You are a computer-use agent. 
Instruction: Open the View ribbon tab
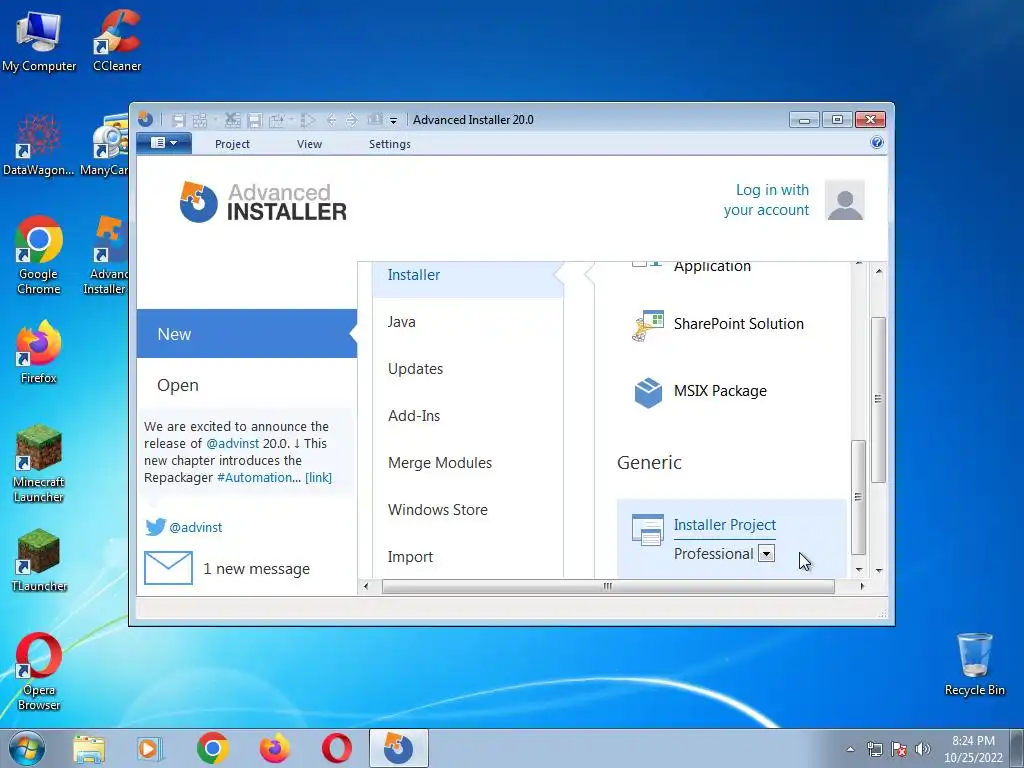[x=309, y=144]
